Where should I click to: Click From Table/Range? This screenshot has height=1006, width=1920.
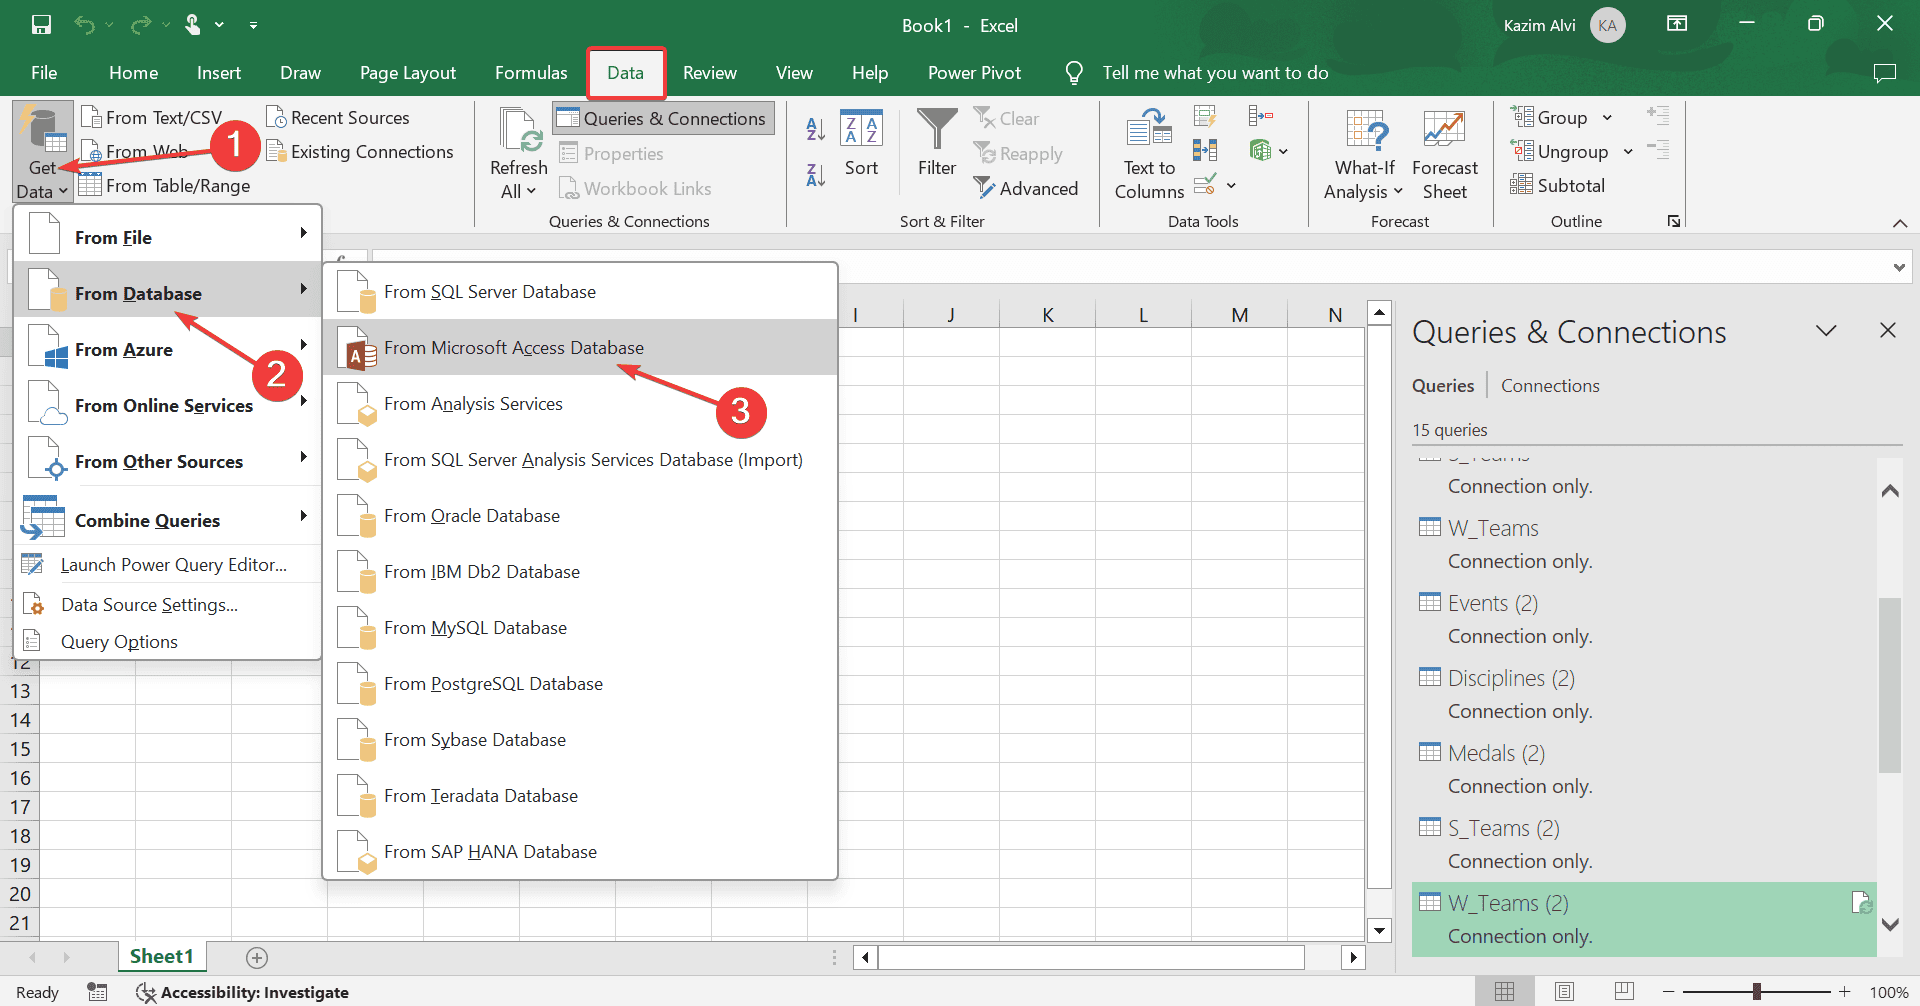point(165,186)
